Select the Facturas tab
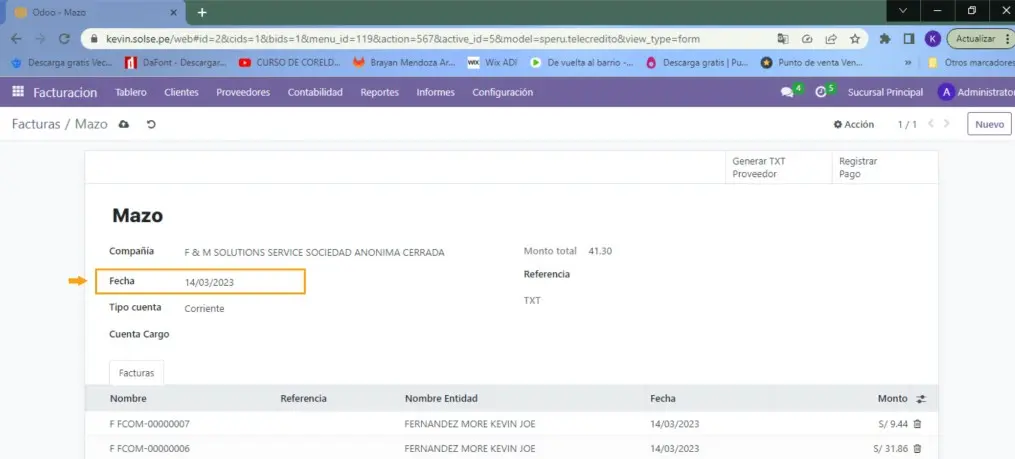Viewport: 1015px width, 459px height. (137, 372)
